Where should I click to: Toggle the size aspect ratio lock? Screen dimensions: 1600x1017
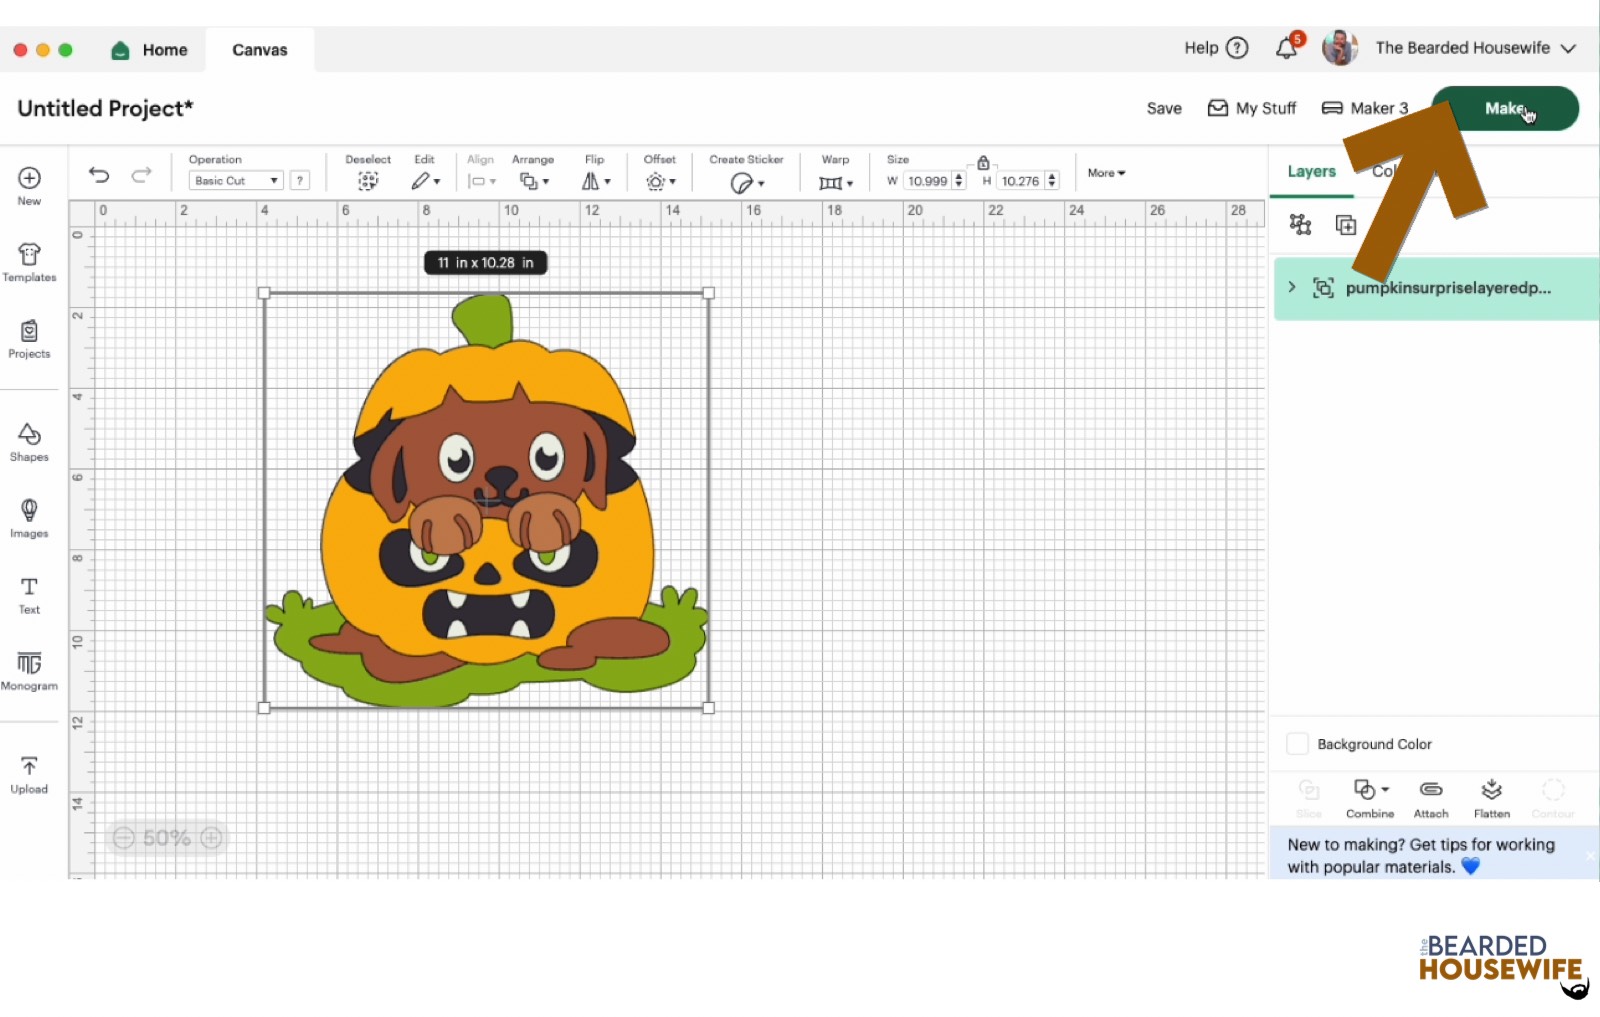pos(983,163)
